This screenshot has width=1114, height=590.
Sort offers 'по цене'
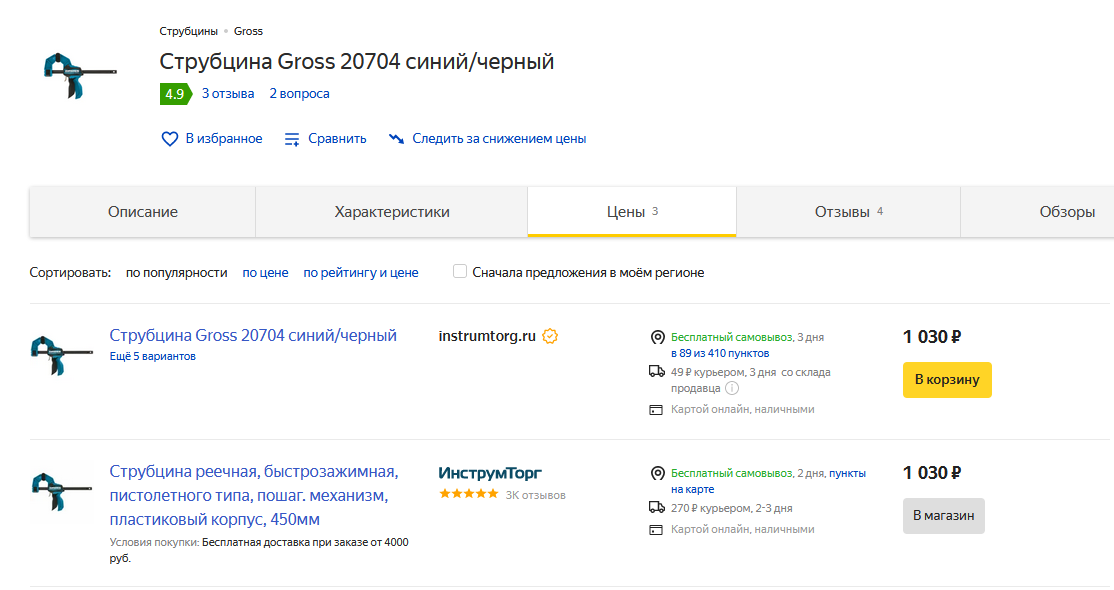(265, 272)
